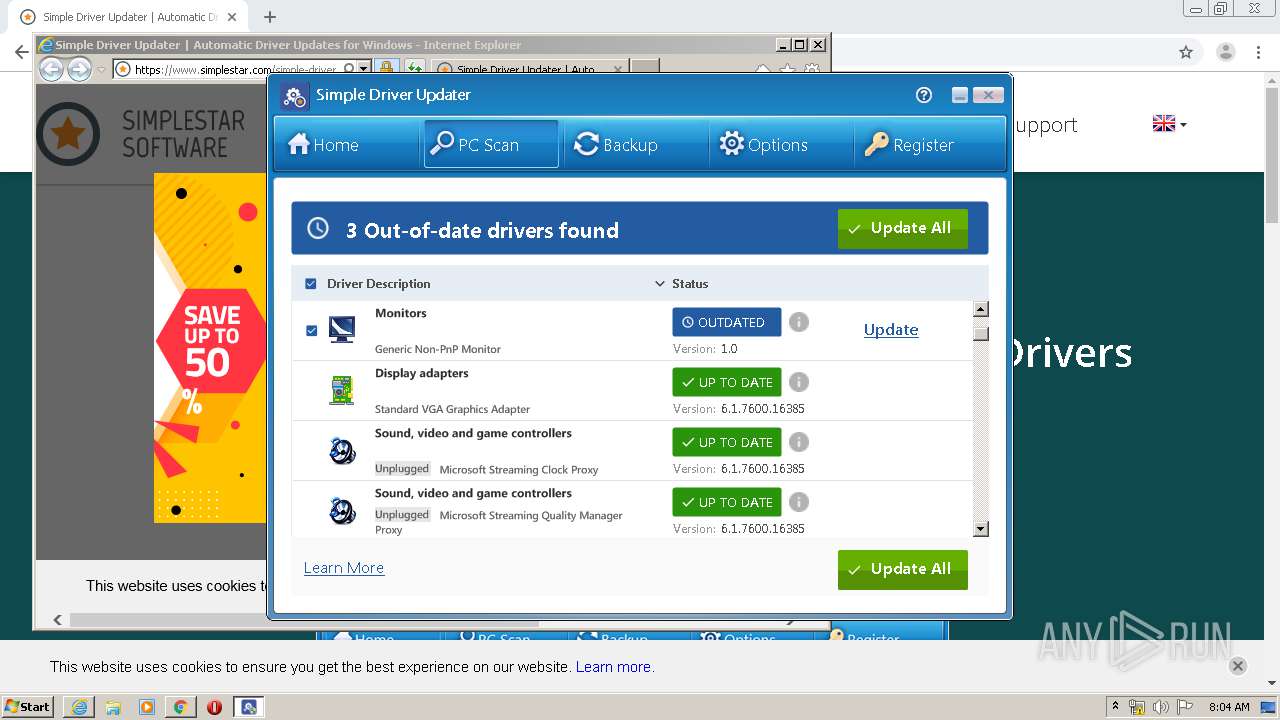Click the IE security lock icon
The image size is (1280, 720).
click(x=387, y=68)
